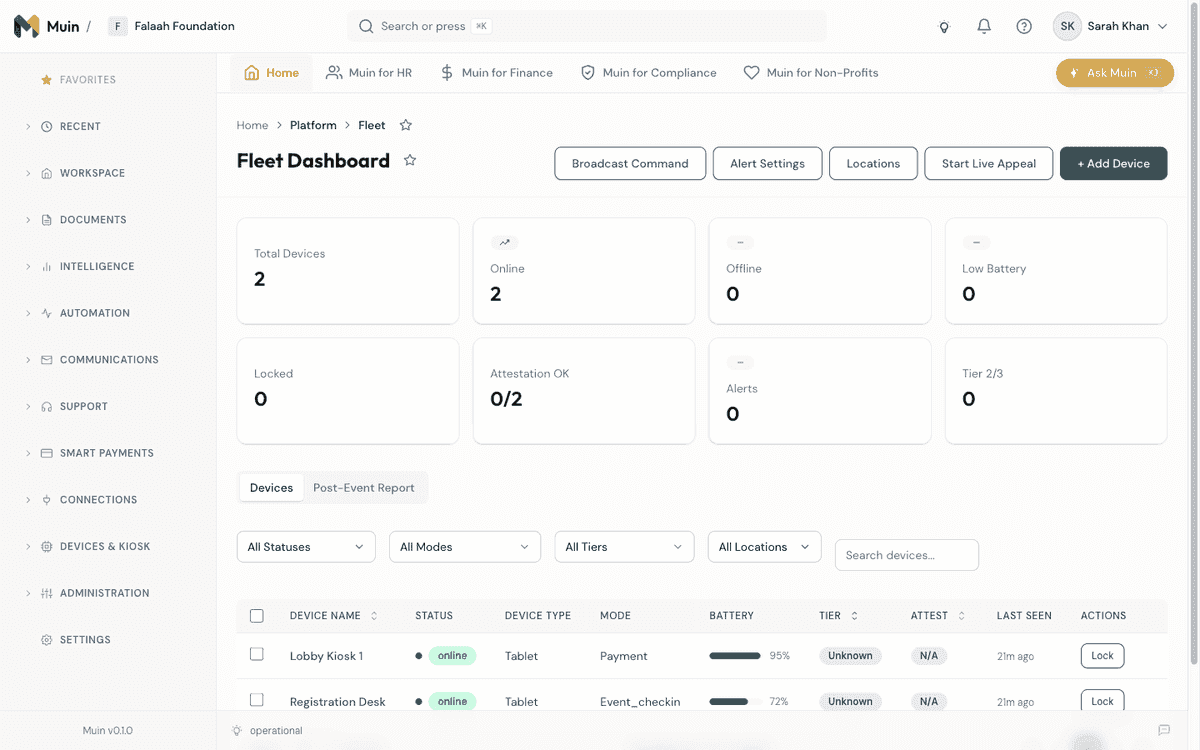Click the Broadcast Command button
1200x750 pixels.
coord(630,164)
